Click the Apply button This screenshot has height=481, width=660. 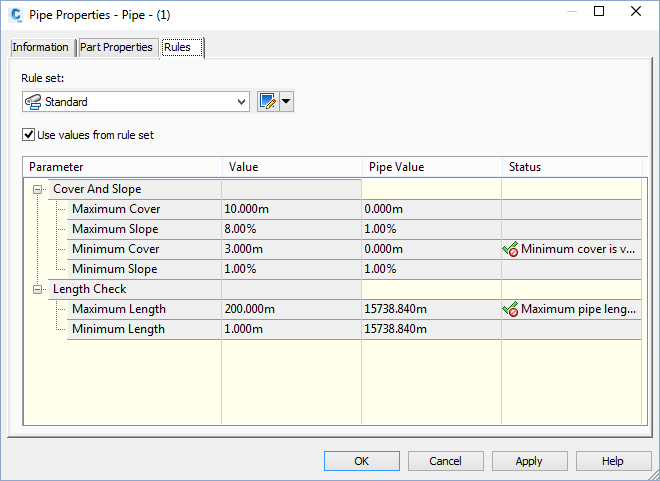529,461
